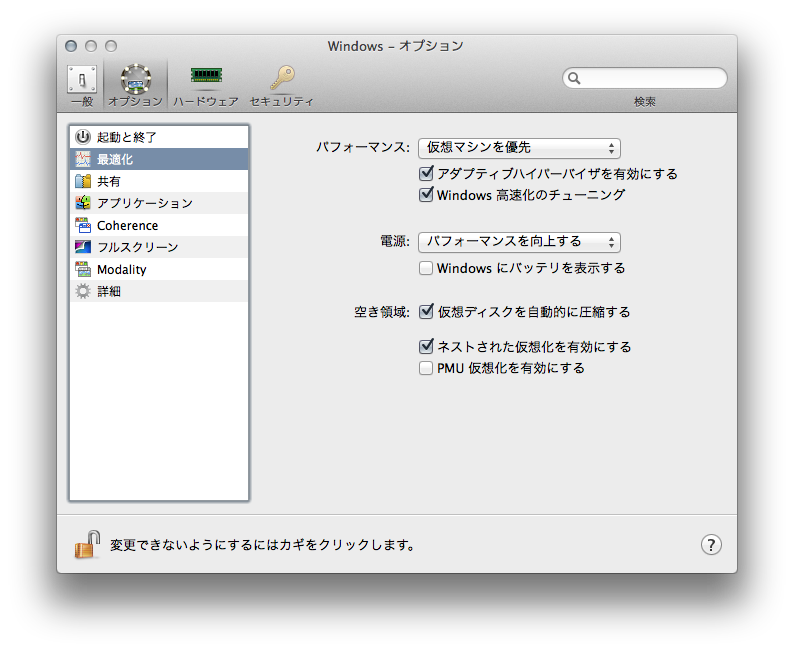The height and width of the screenshot is (652, 794).
Task: Click the icon beside アプリケーション
Action: (83, 203)
